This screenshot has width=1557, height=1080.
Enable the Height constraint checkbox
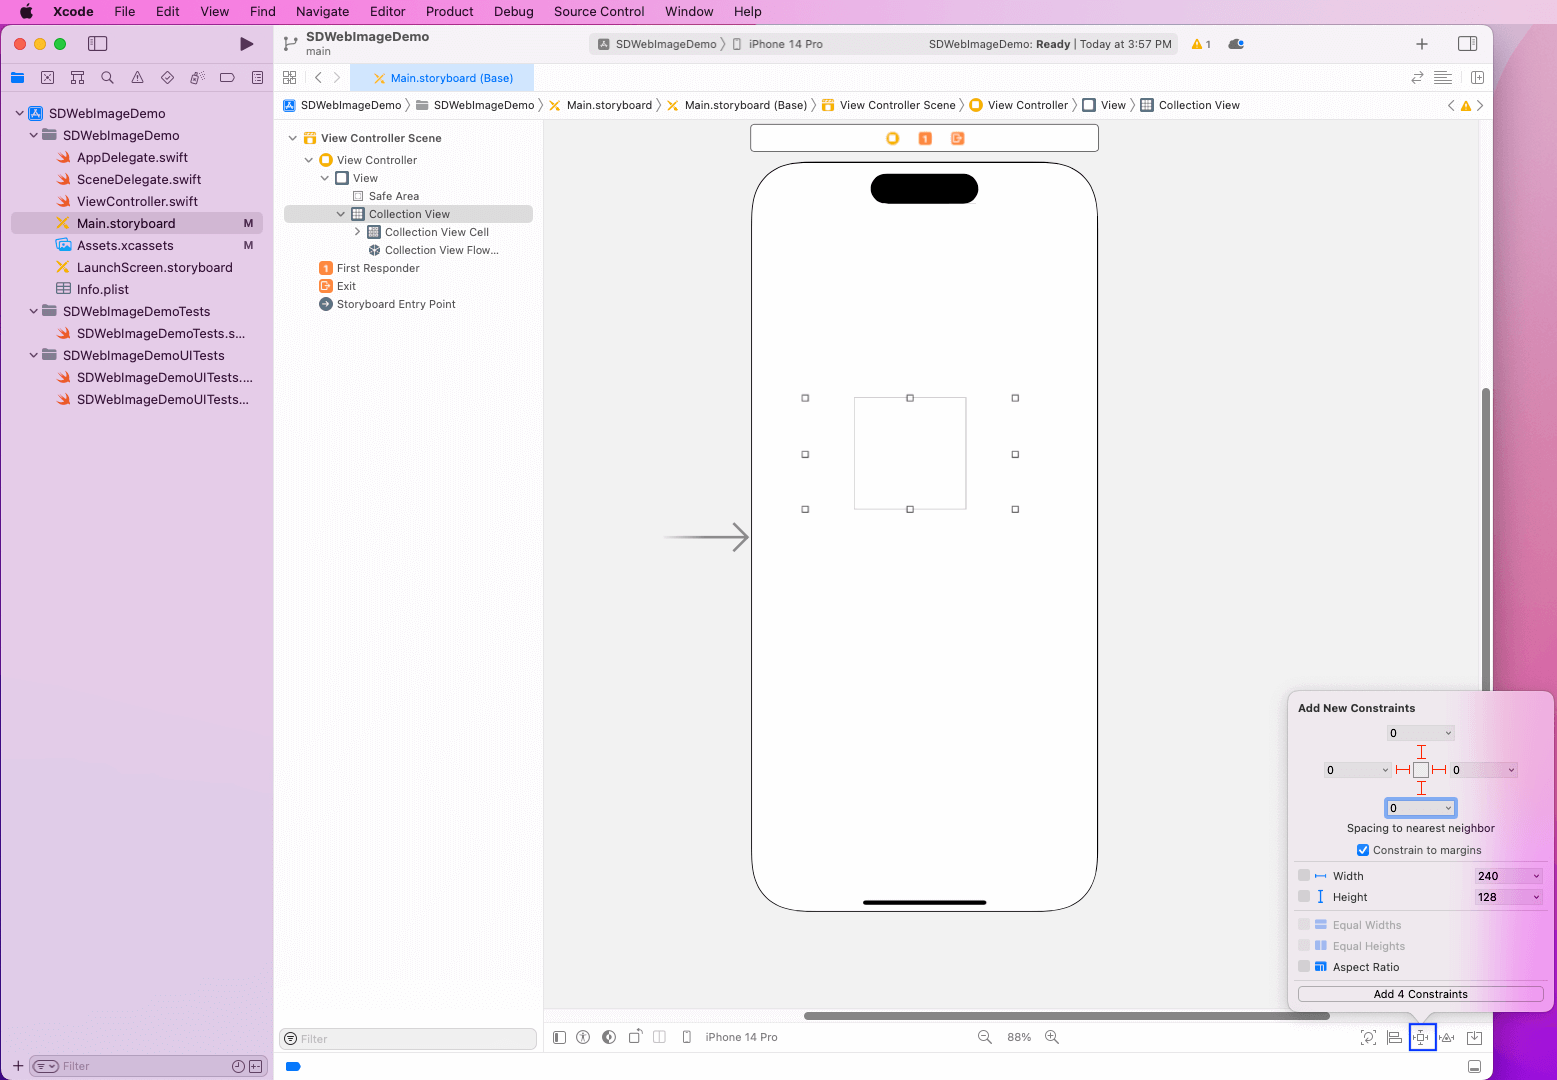[1304, 897]
